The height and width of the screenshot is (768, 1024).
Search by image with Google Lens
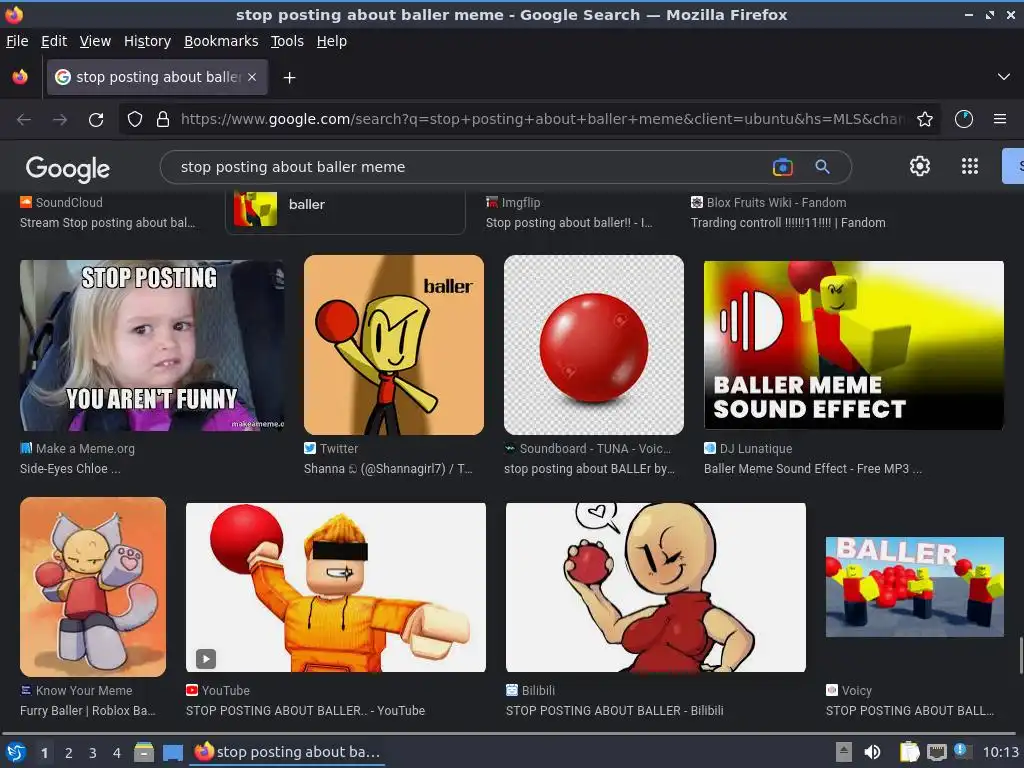pyautogui.click(x=782, y=167)
